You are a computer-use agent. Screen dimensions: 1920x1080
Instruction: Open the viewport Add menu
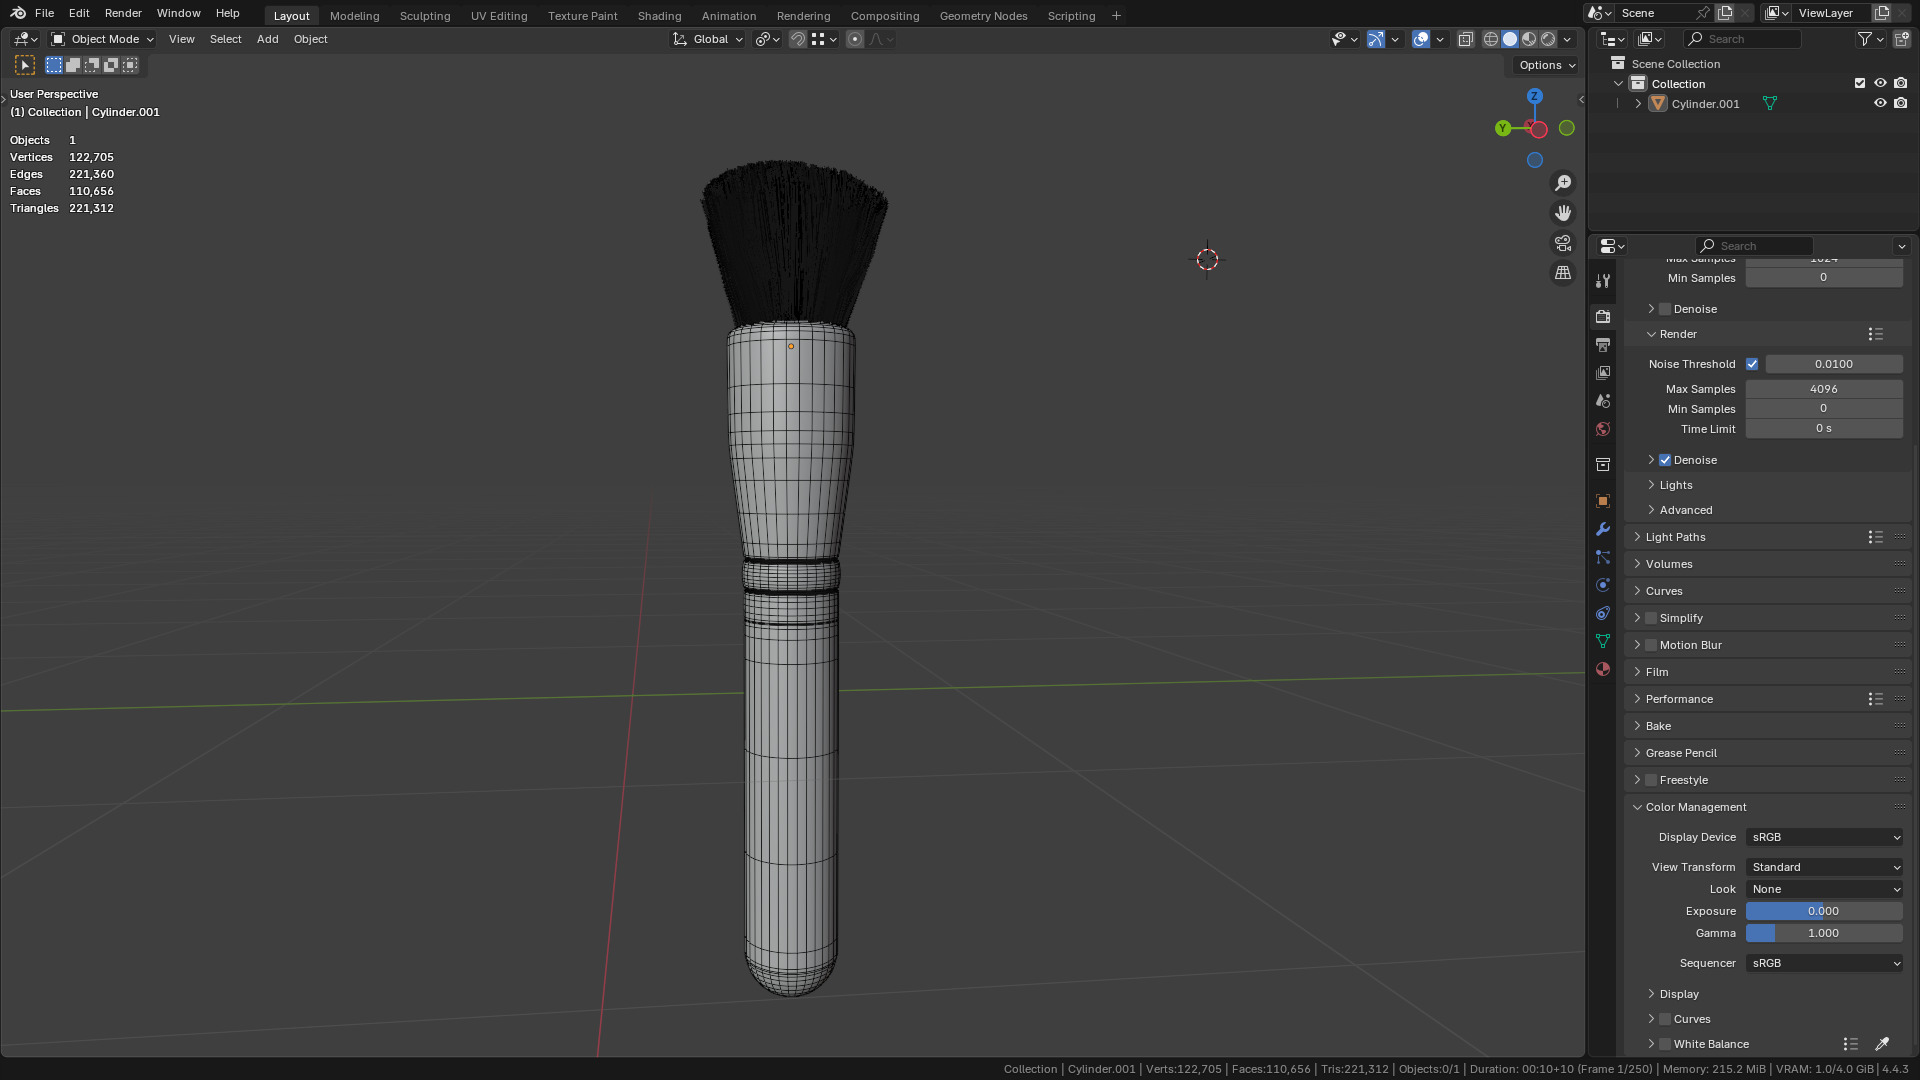[267, 39]
